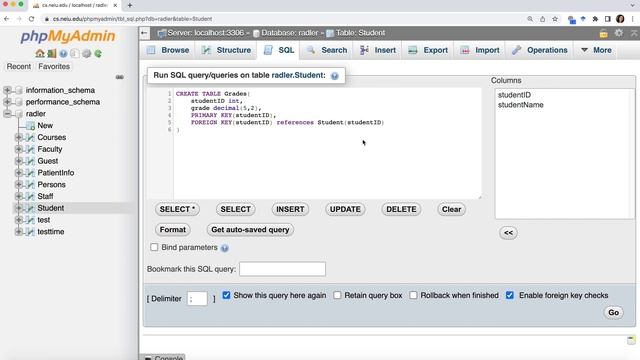The width and height of the screenshot is (640, 360).
Task: Open the Chrome profile avatar
Action: 620,19
